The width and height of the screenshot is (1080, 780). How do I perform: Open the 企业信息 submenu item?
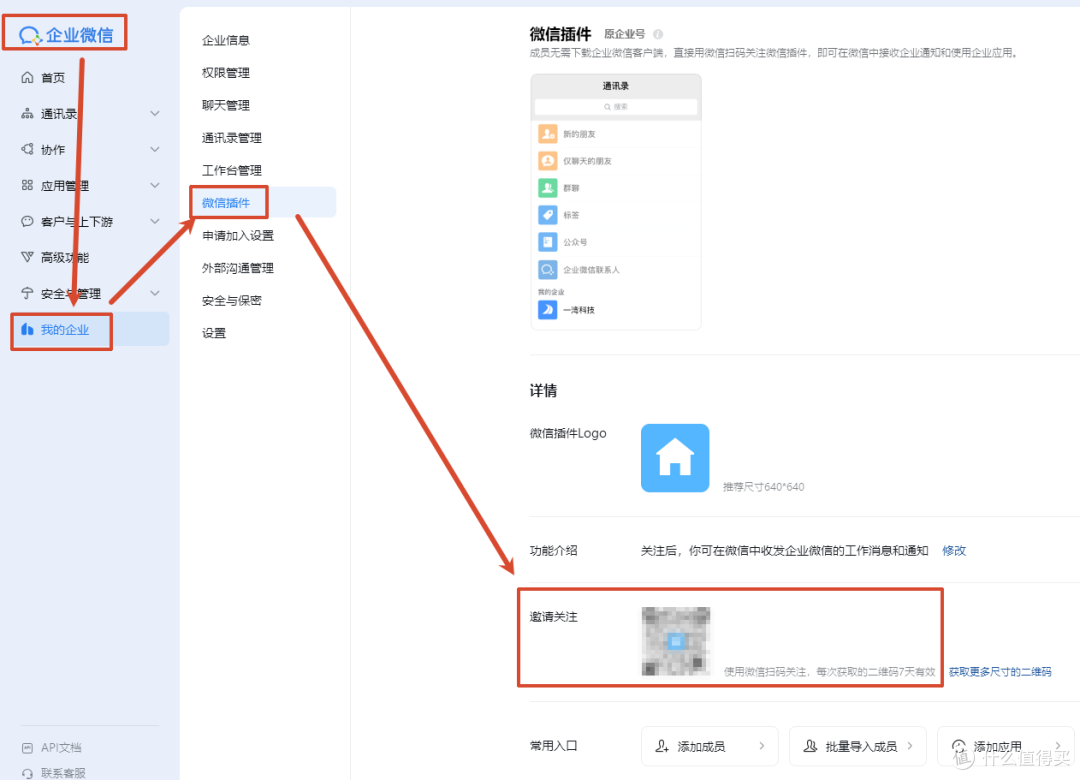[x=225, y=40]
